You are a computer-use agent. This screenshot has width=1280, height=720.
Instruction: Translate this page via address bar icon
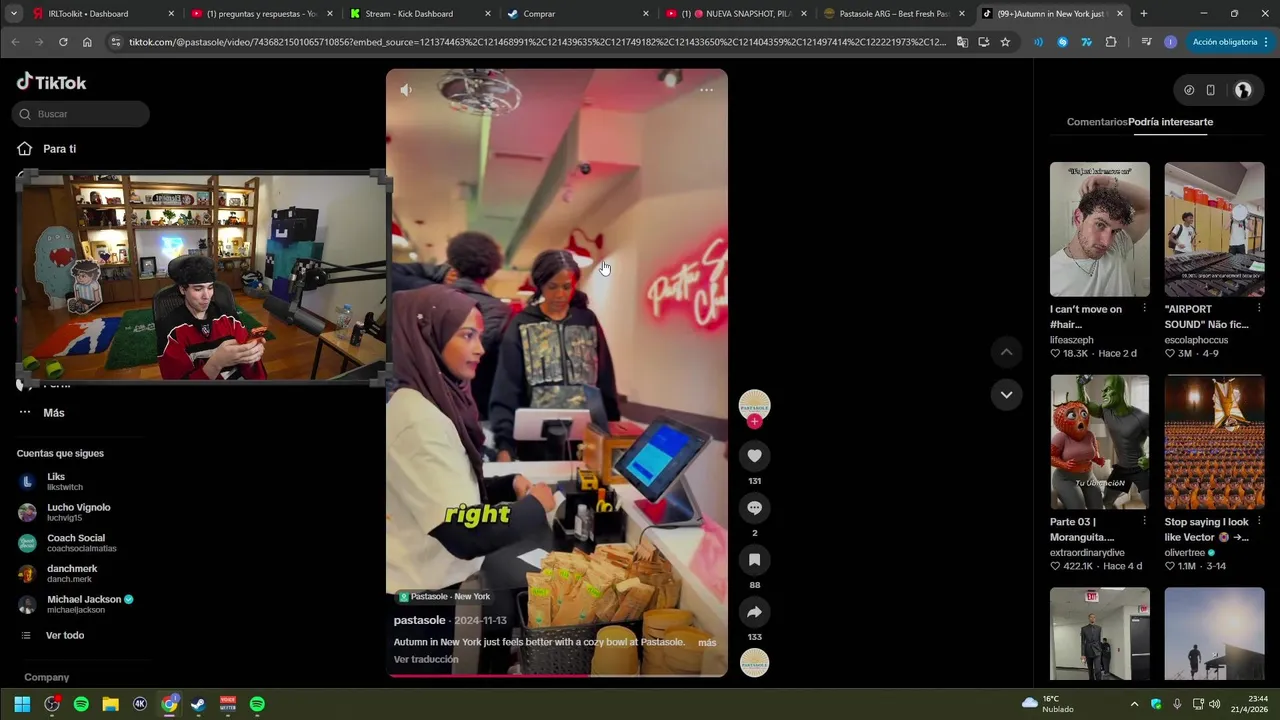coord(962,42)
